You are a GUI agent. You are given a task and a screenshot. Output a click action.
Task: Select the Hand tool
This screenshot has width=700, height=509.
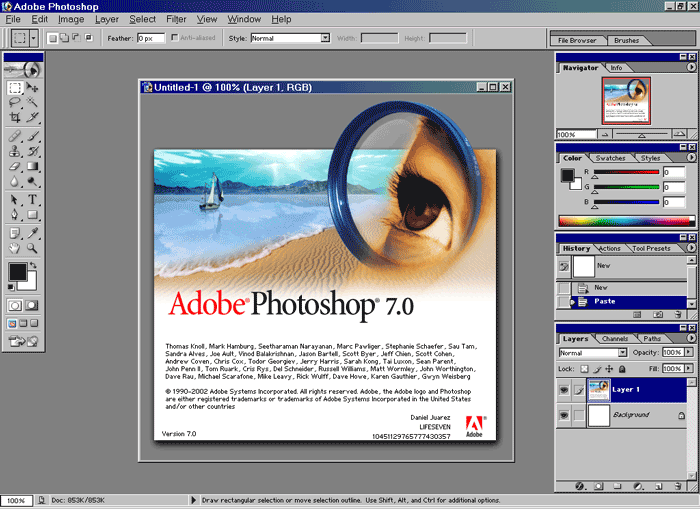pos(14,248)
